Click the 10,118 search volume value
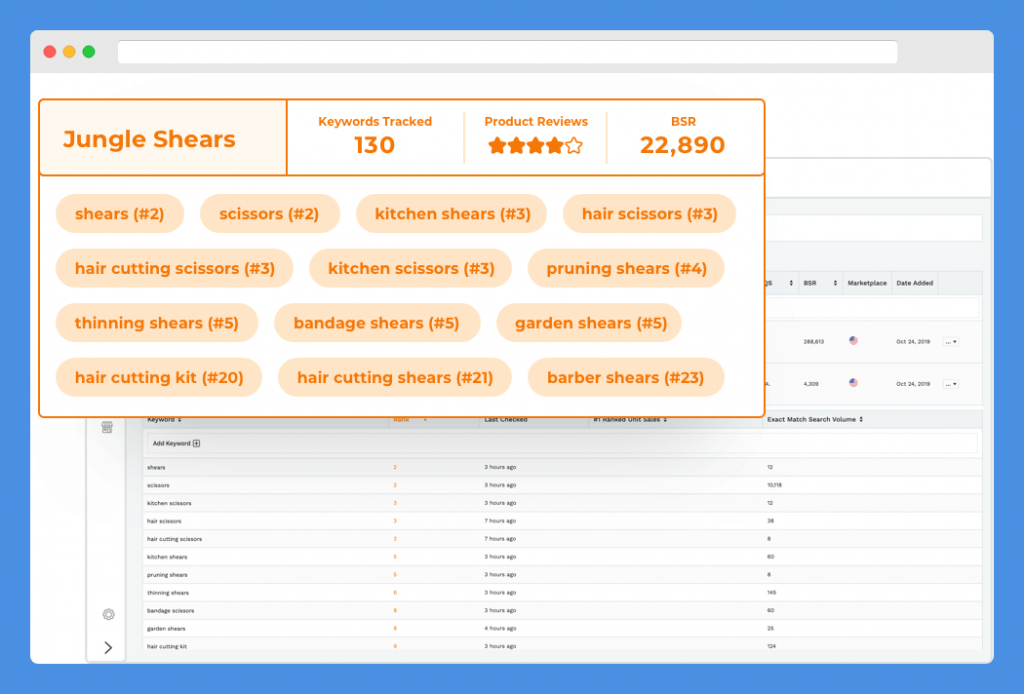 coord(774,485)
